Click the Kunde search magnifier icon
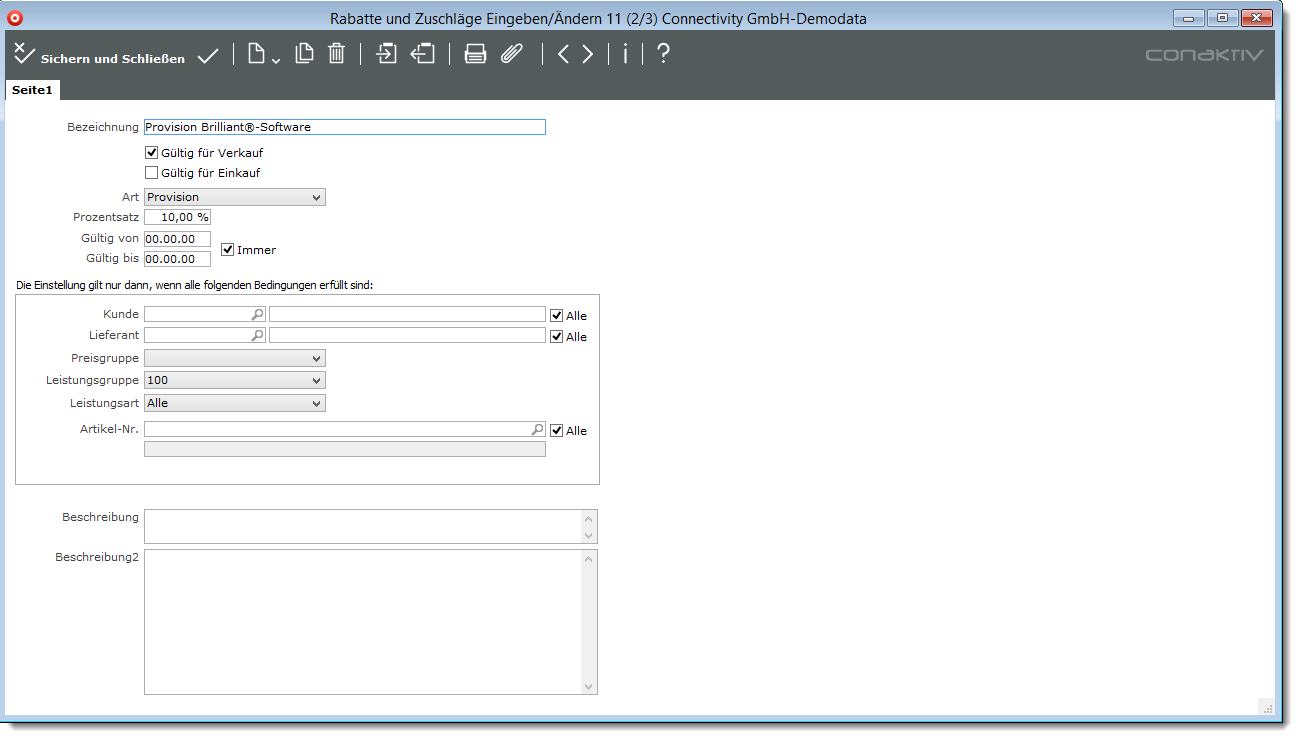This screenshot has height=738, width=1298. tap(257, 314)
